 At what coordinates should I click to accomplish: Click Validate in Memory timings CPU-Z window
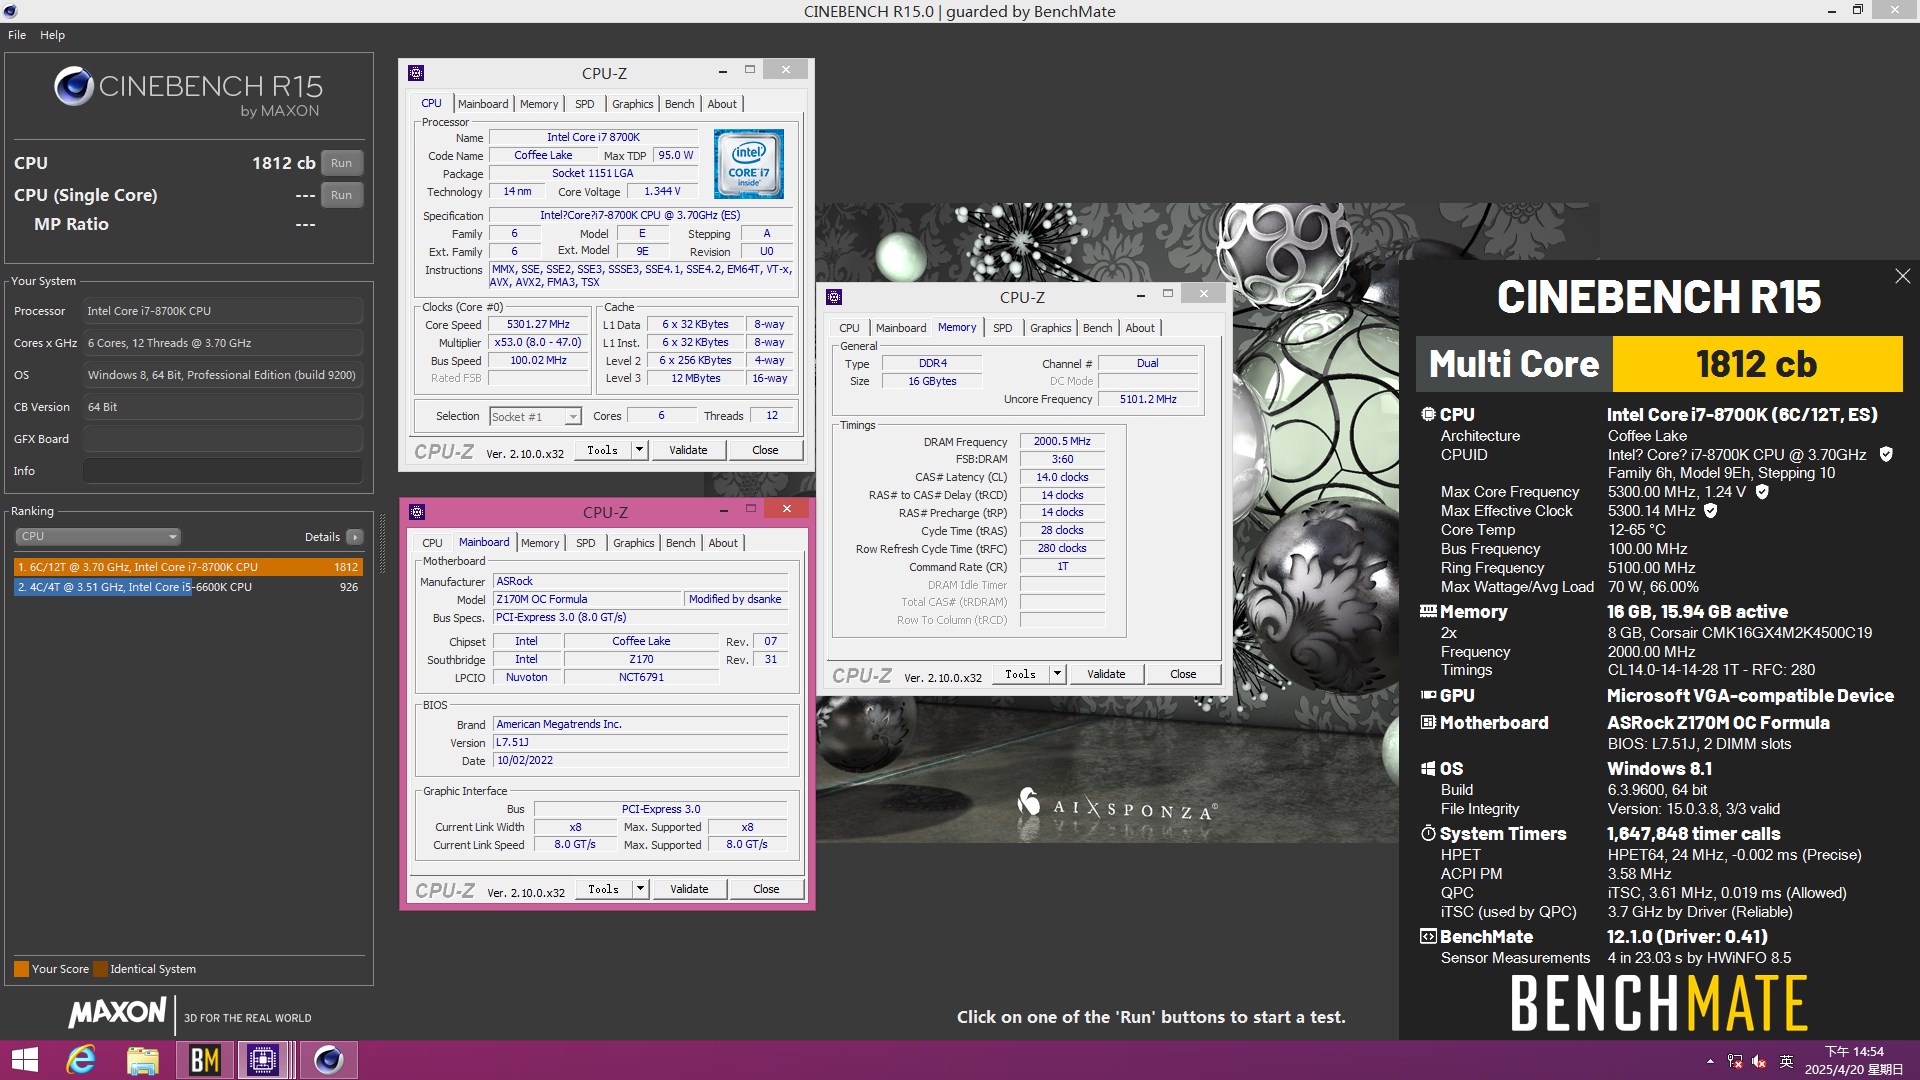point(1106,674)
